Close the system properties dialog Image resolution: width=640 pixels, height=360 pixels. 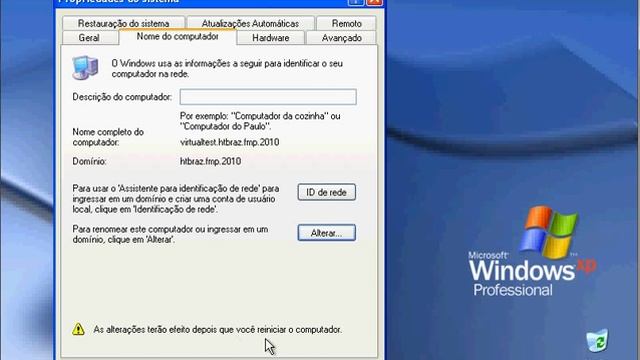pyautogui.click(x=374, y=1)
